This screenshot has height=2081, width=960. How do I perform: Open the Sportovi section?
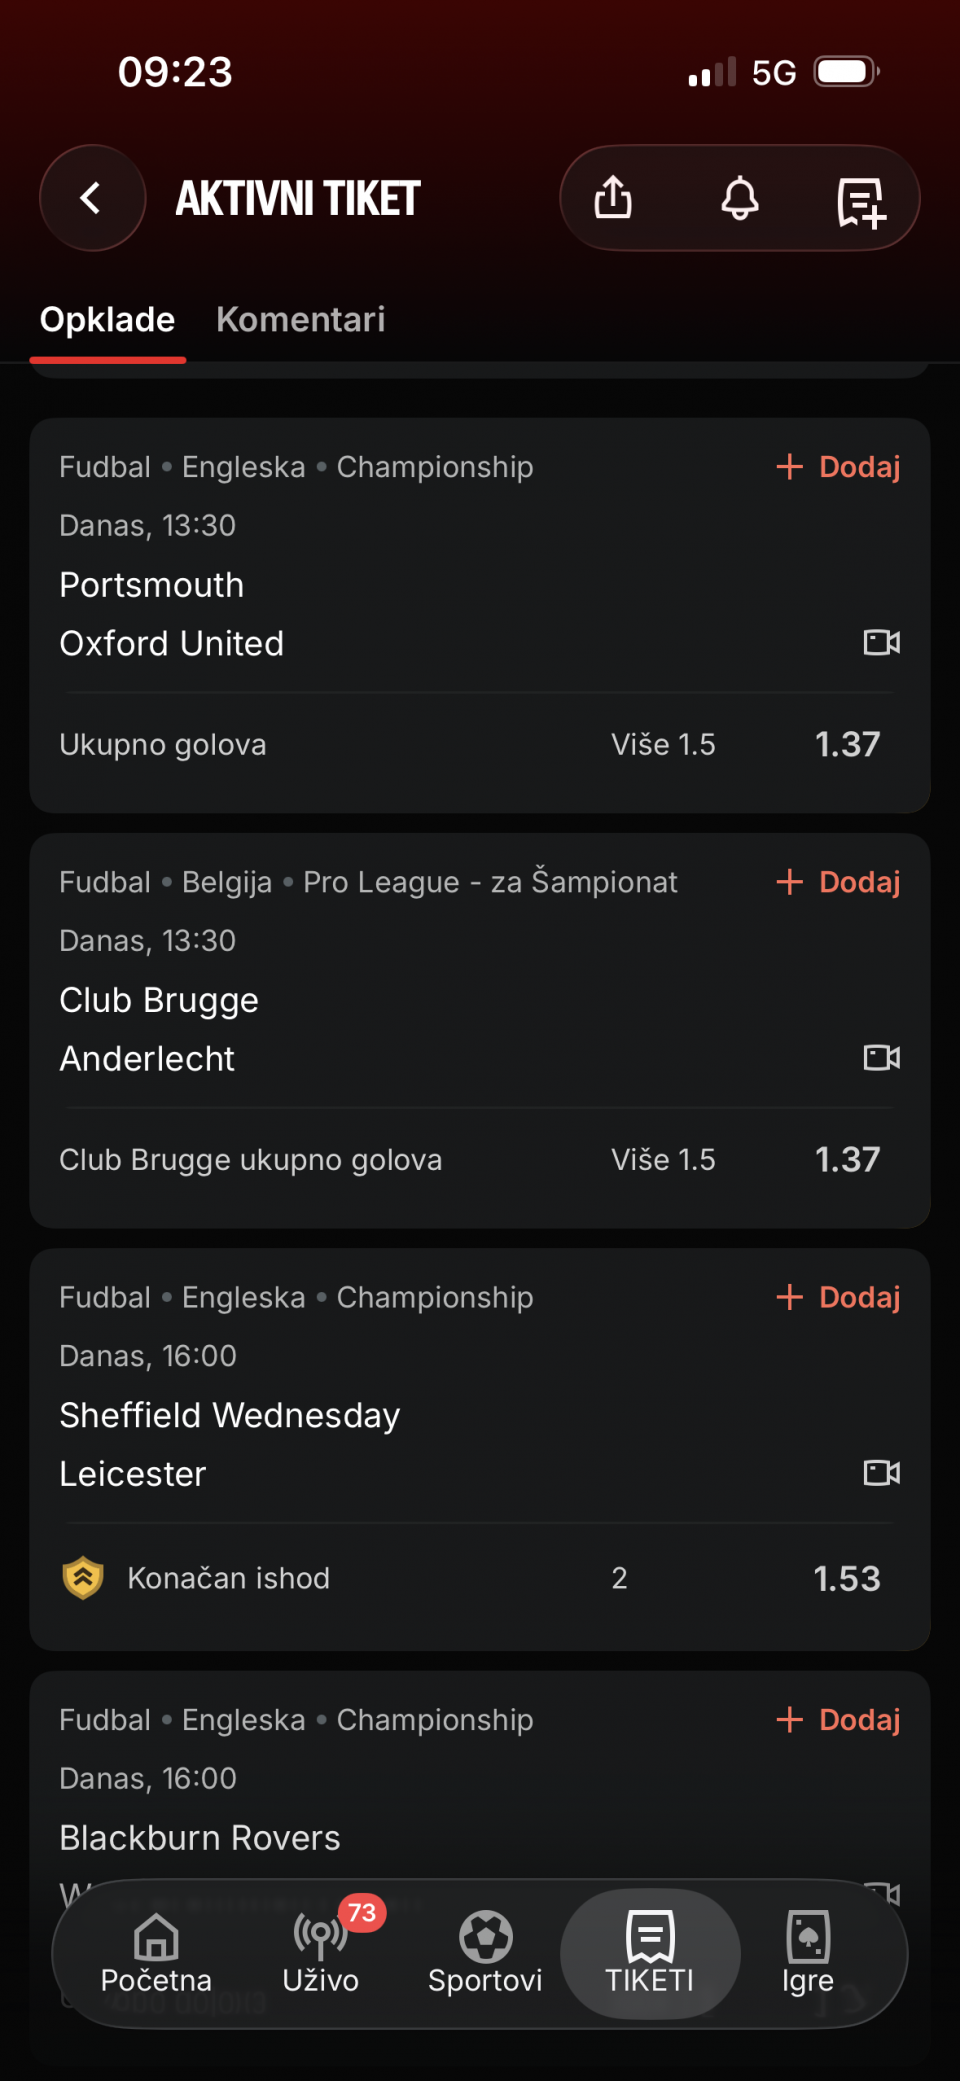point(485,1954)
